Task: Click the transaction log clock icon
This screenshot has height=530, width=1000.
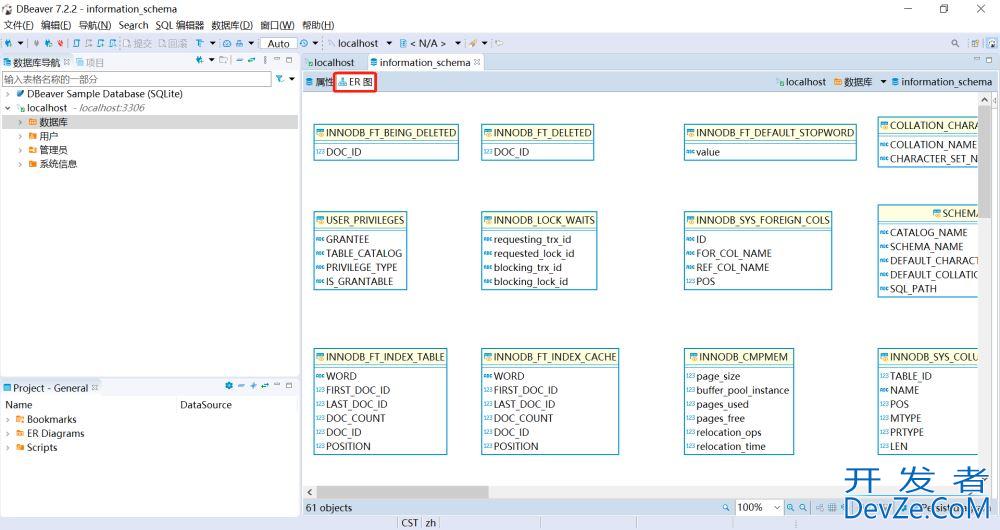Action: [x=304, y=43]
